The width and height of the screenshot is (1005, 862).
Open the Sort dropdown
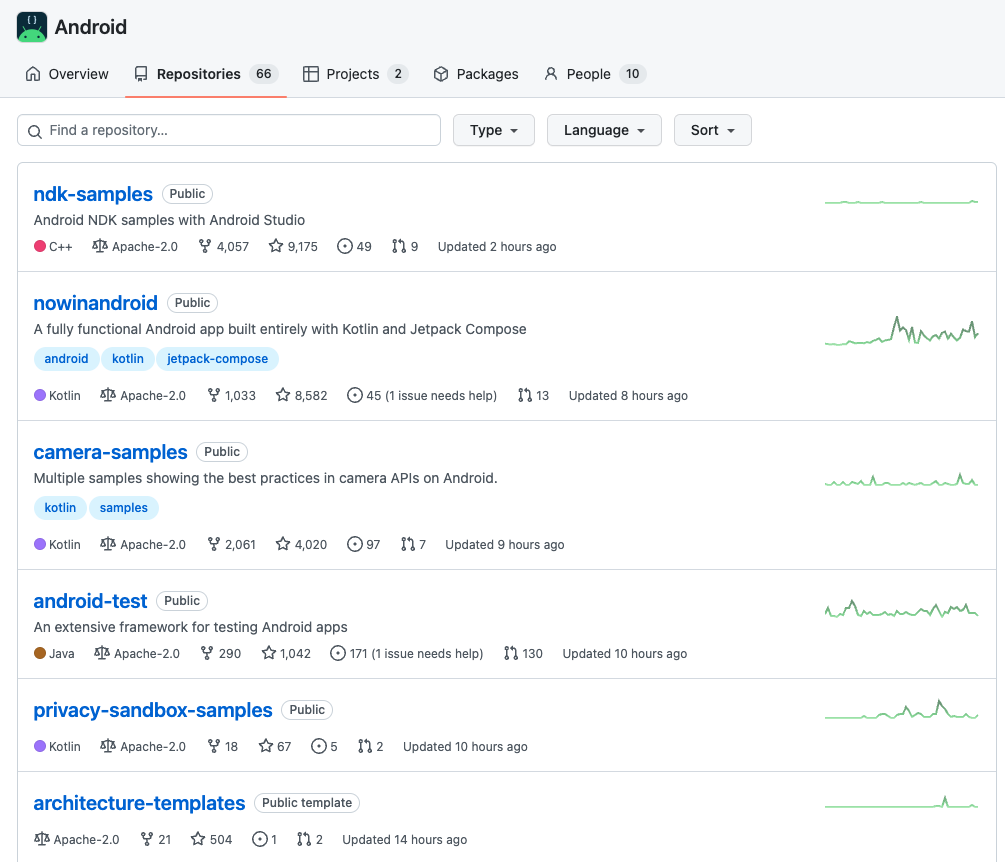[712, 130]
